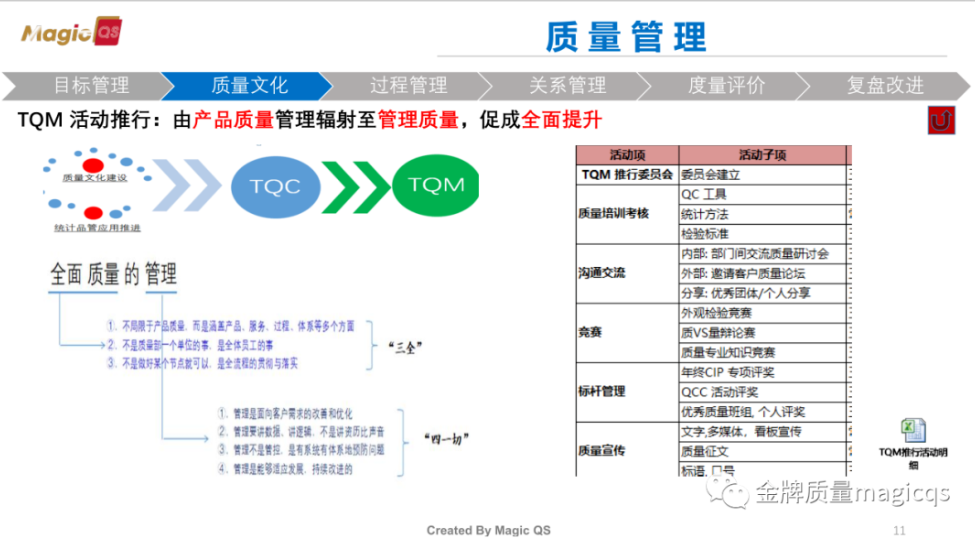The image size is (975, 542).
Task: Select the 质量征文 cell
Action: tap(762, 452)
